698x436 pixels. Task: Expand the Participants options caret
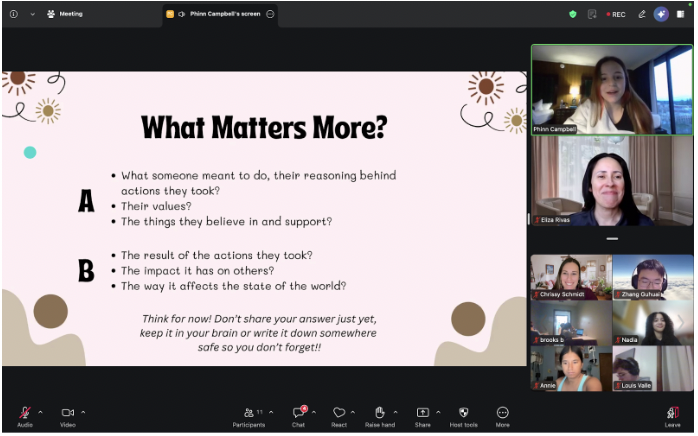coord(271,413)
